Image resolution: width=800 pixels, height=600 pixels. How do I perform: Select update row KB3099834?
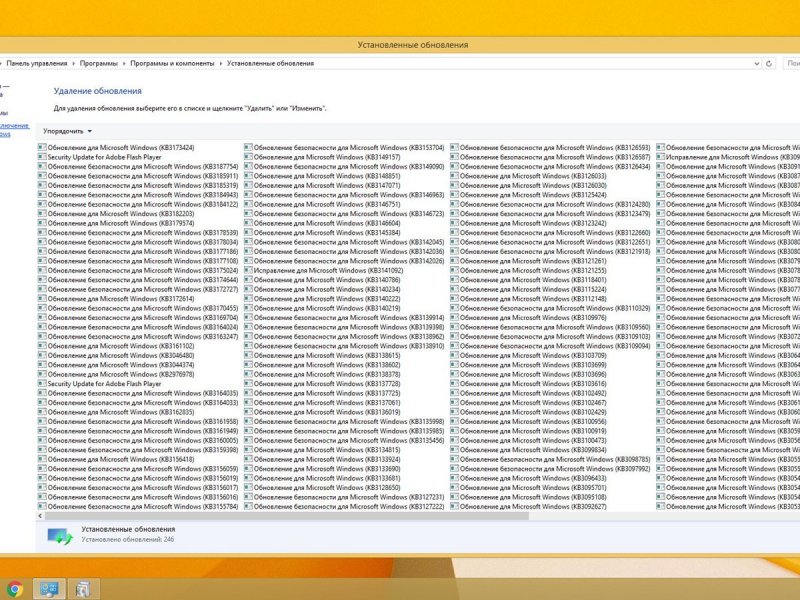(529, 449)
